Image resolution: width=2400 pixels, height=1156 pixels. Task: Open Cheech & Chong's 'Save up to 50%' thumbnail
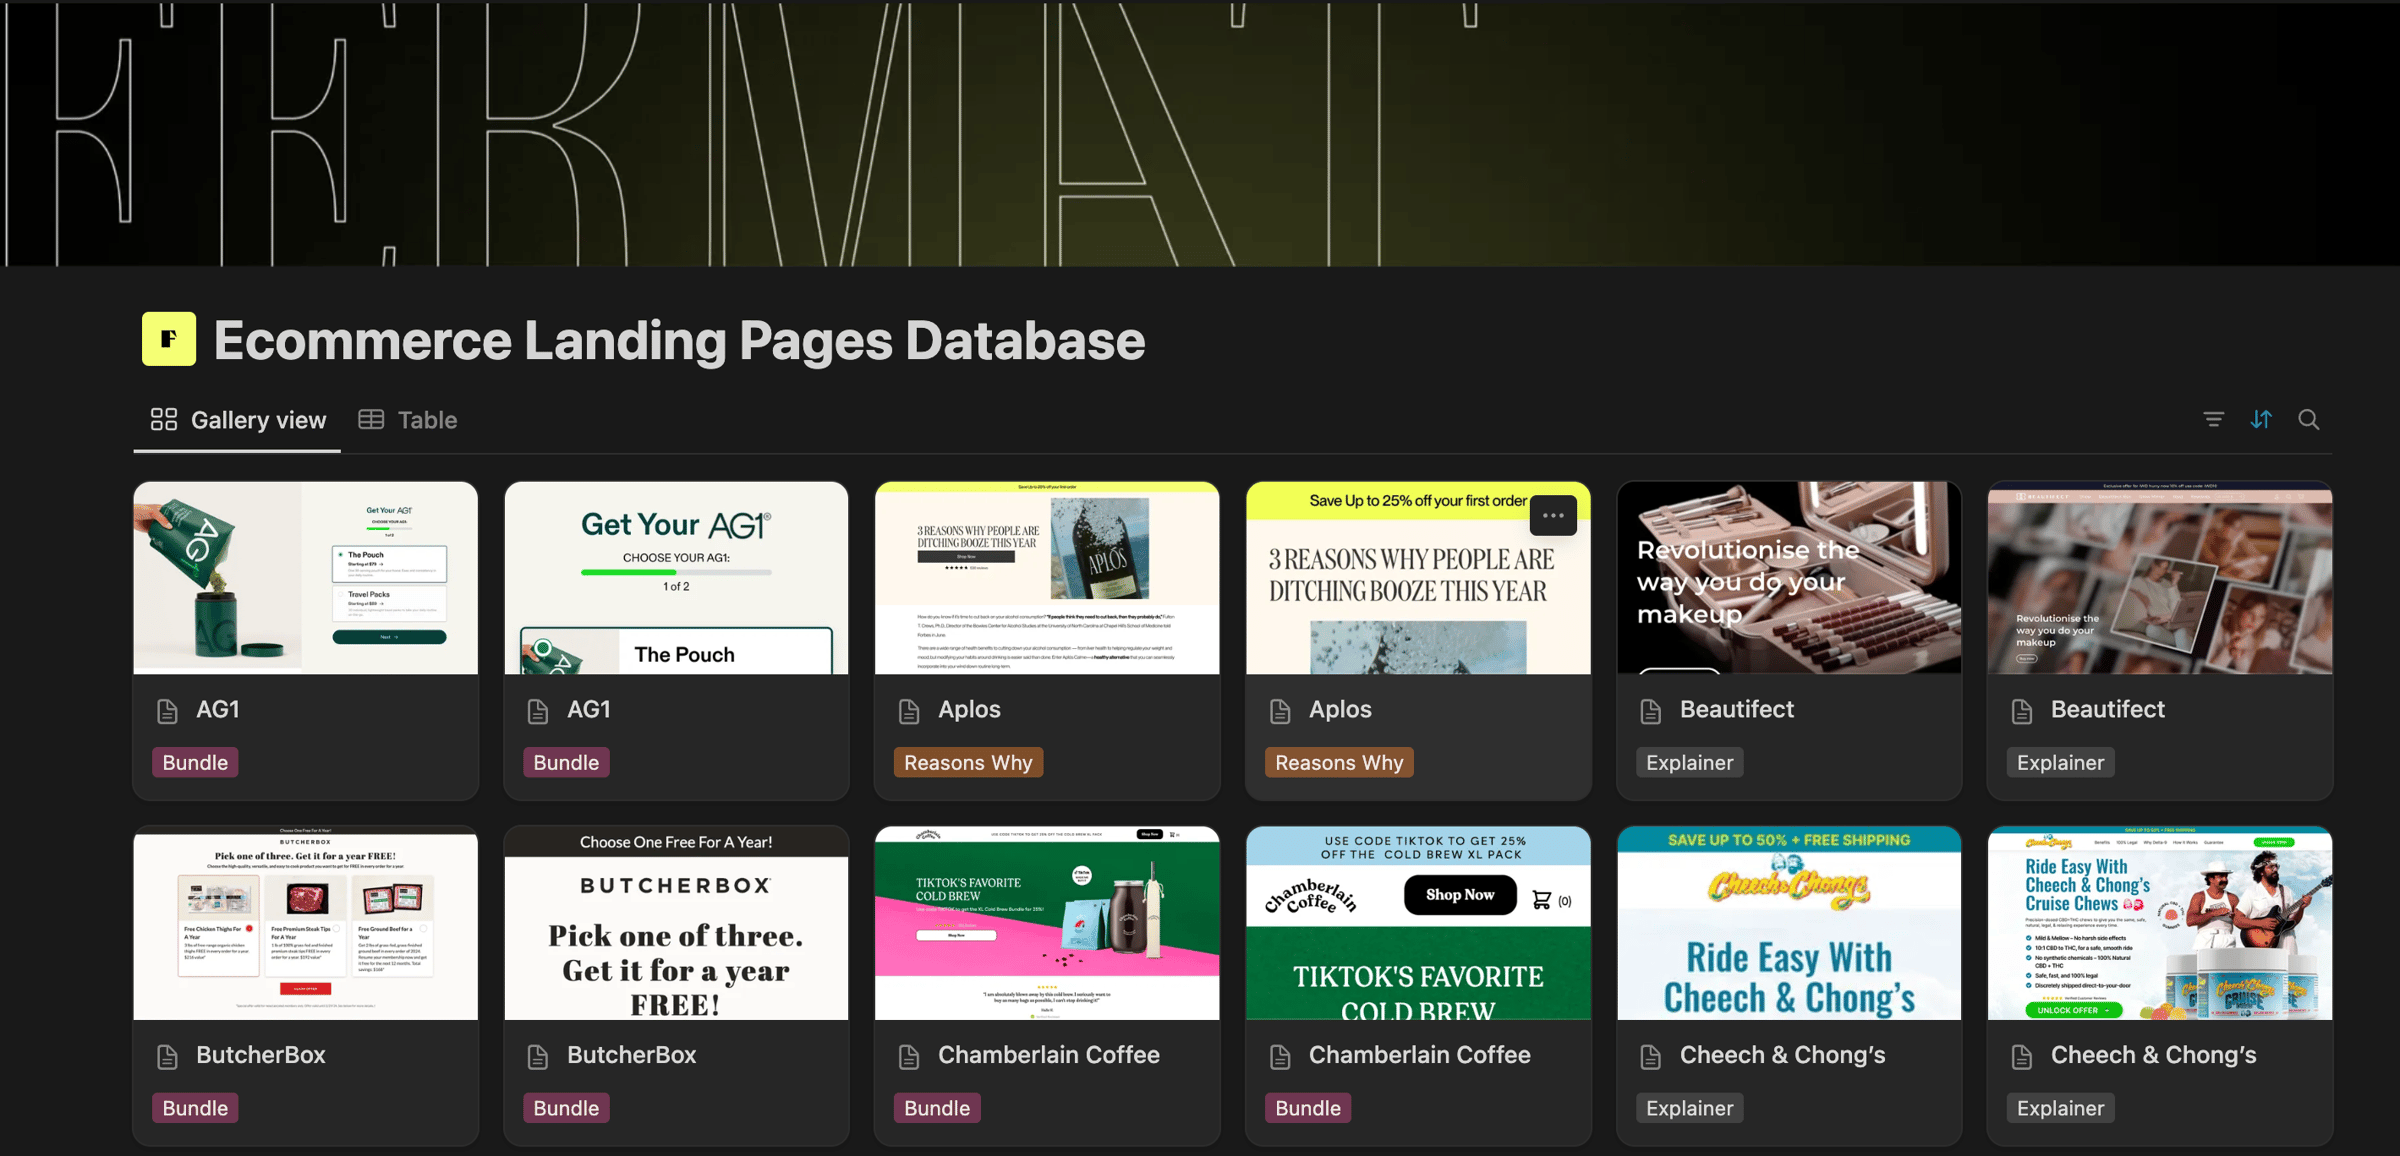[x=1789, y=923]
